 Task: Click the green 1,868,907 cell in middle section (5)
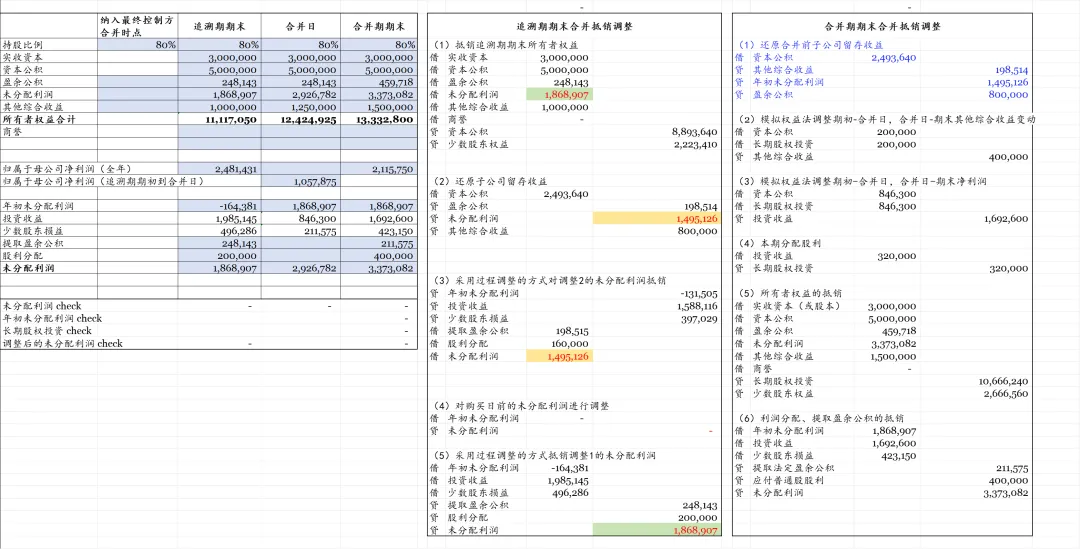tap(656, 530)
